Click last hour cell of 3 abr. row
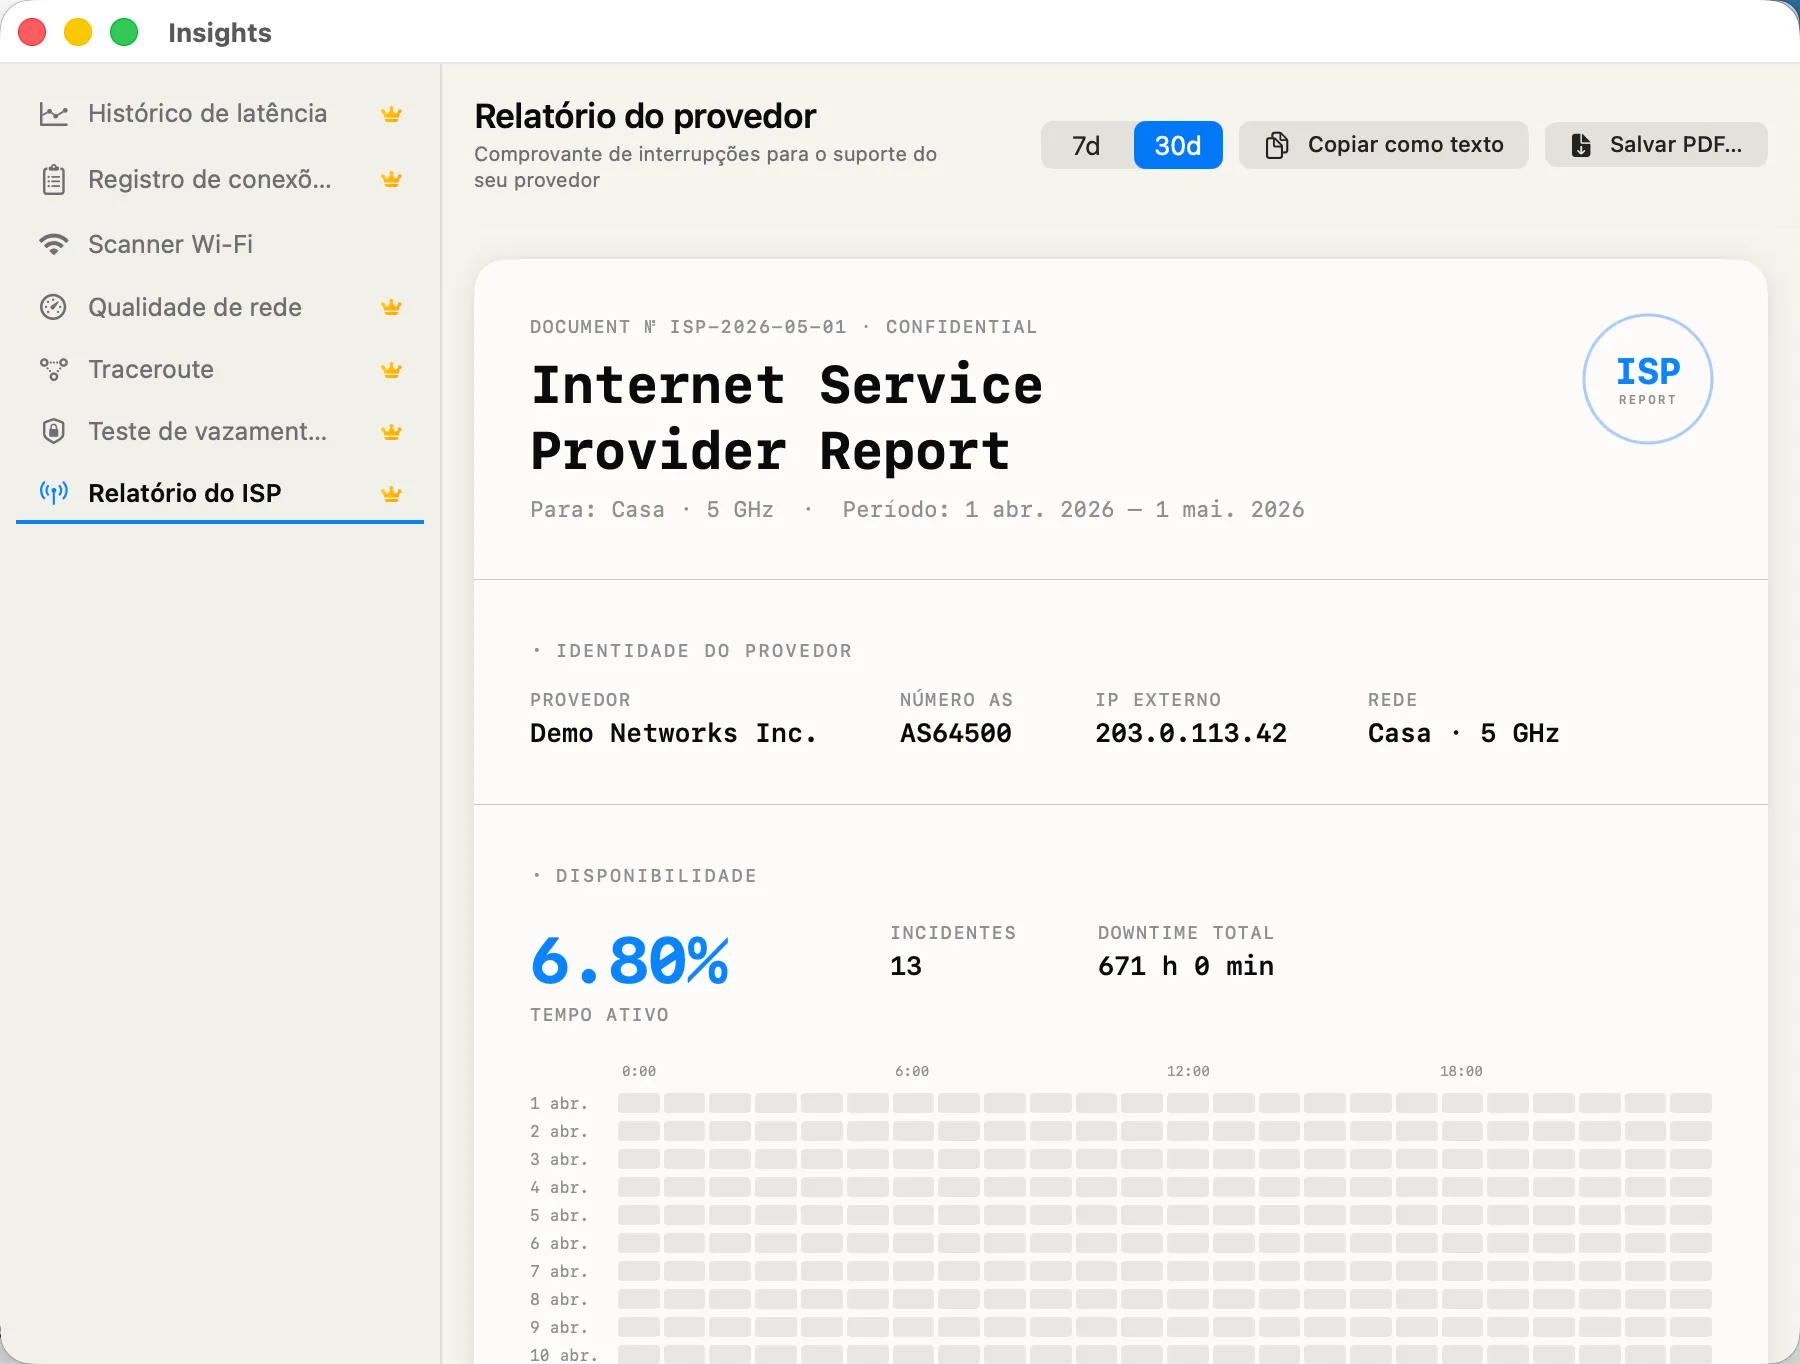Screen dimensions: 1800x1364 click(1691, 1159)
